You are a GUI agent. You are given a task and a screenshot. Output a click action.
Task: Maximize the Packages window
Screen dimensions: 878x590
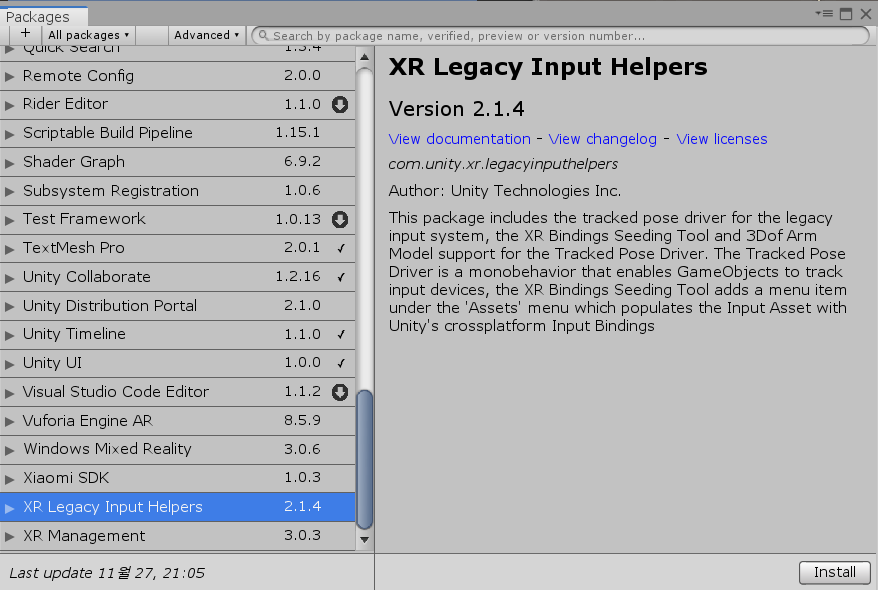[x=846, y=14]
